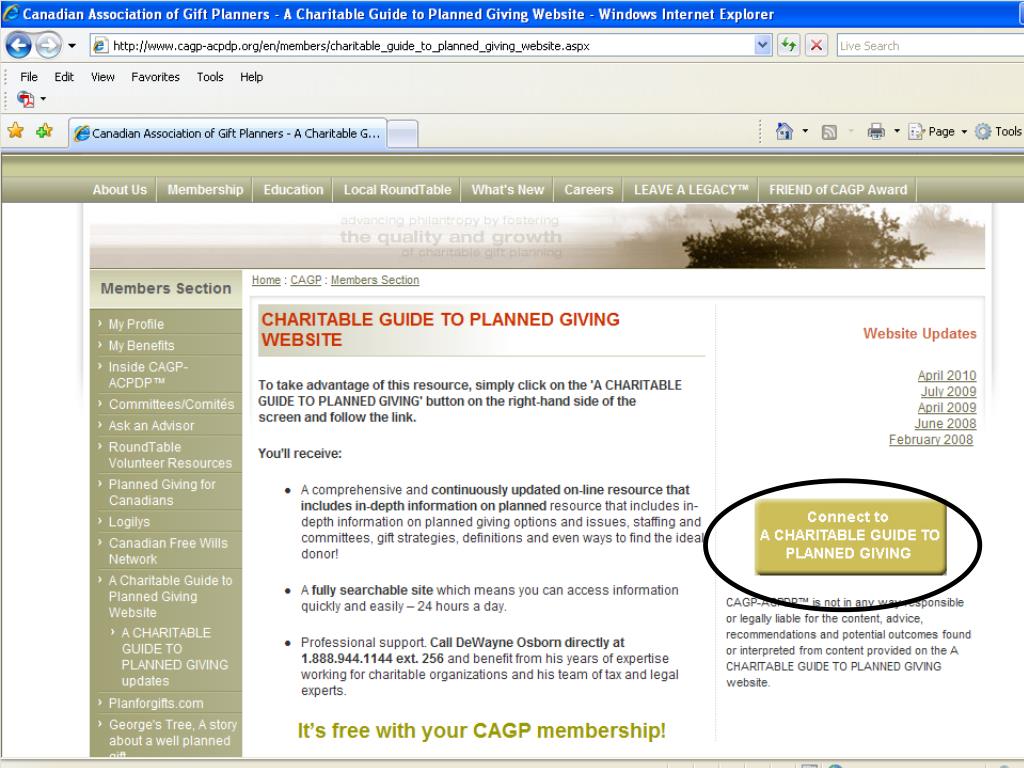This screenshot has width=1024, height=768.
Task: Open the Edit menu
Action: tap(64, 77)
